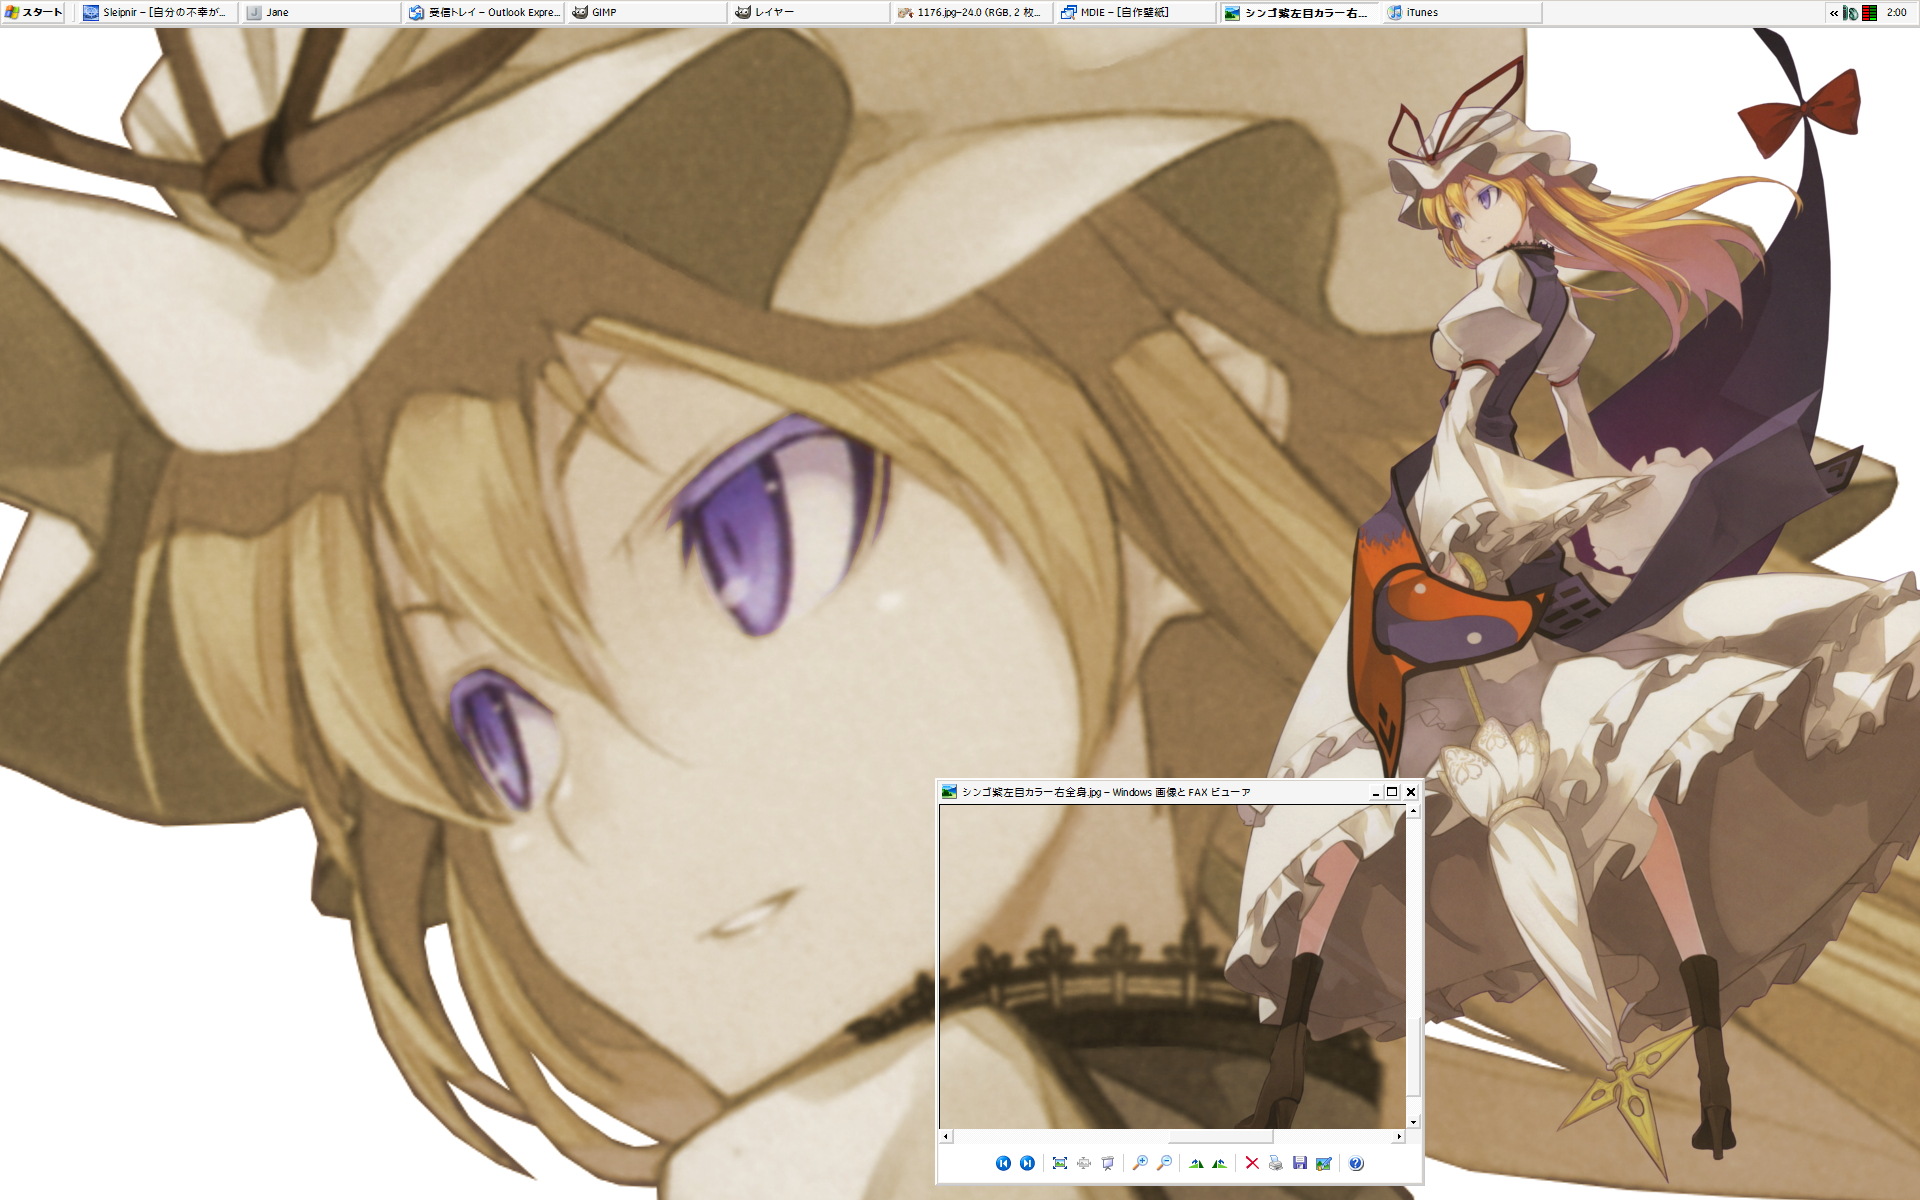This screenshot has height=1200, width=1920.
Task: Go to the previous image in the viewer
Action: (x=1003, y=1163)
